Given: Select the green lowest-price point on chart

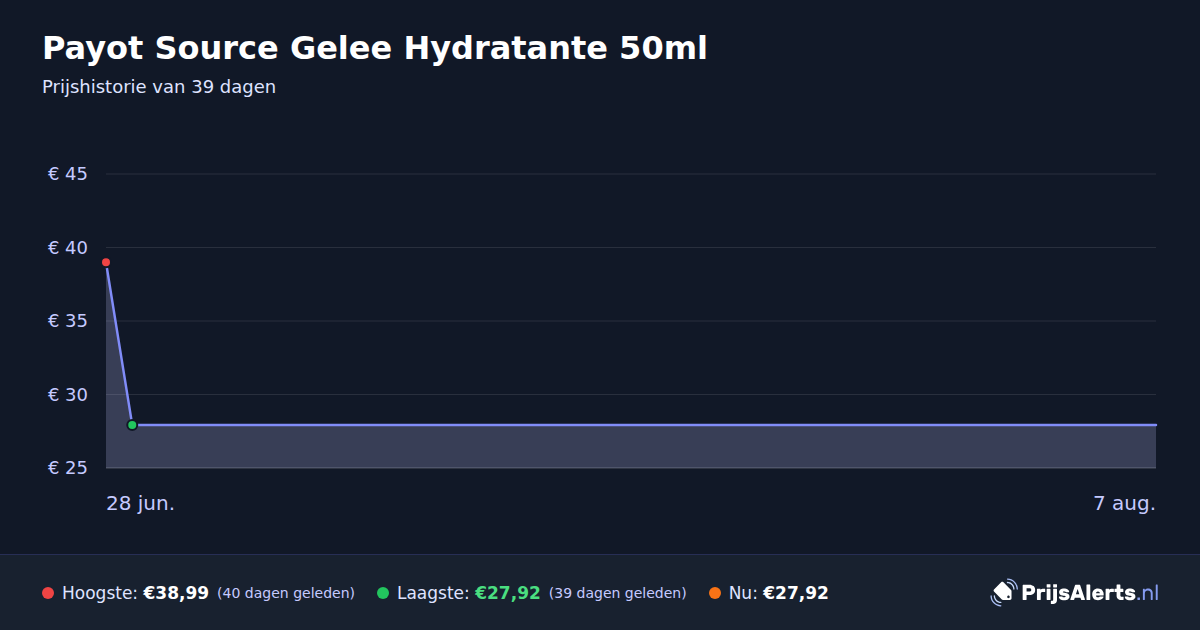Looking at the screenshot, I should click(132, 425).
